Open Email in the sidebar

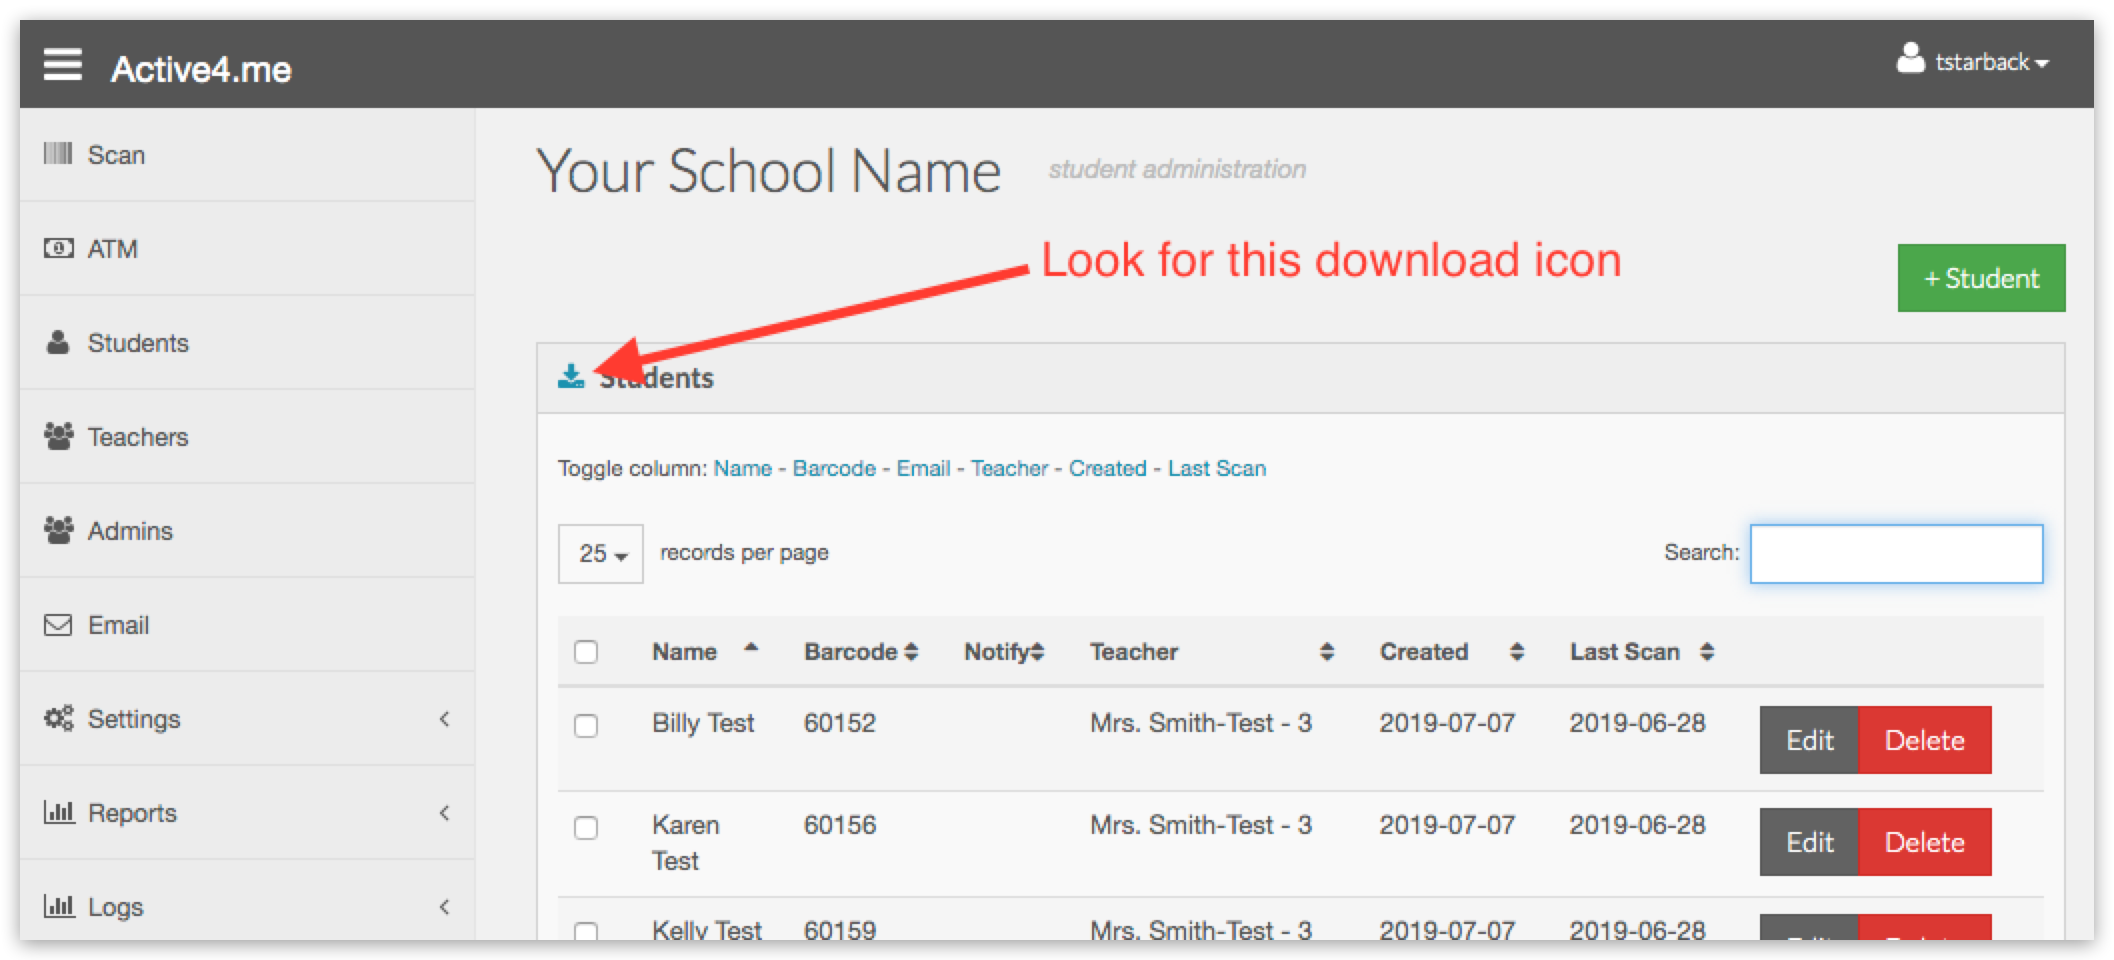tap(247, 625)
